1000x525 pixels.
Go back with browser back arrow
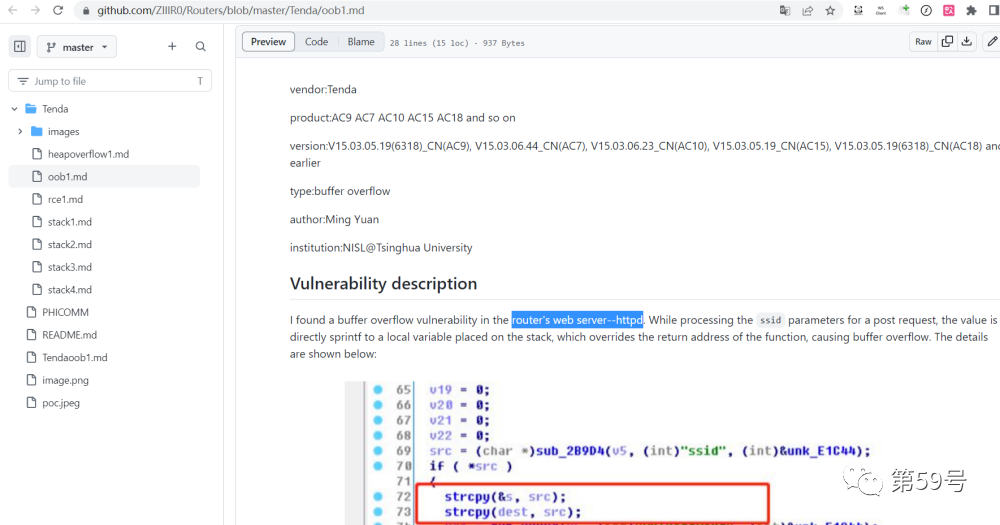click(x=13, y=10)
